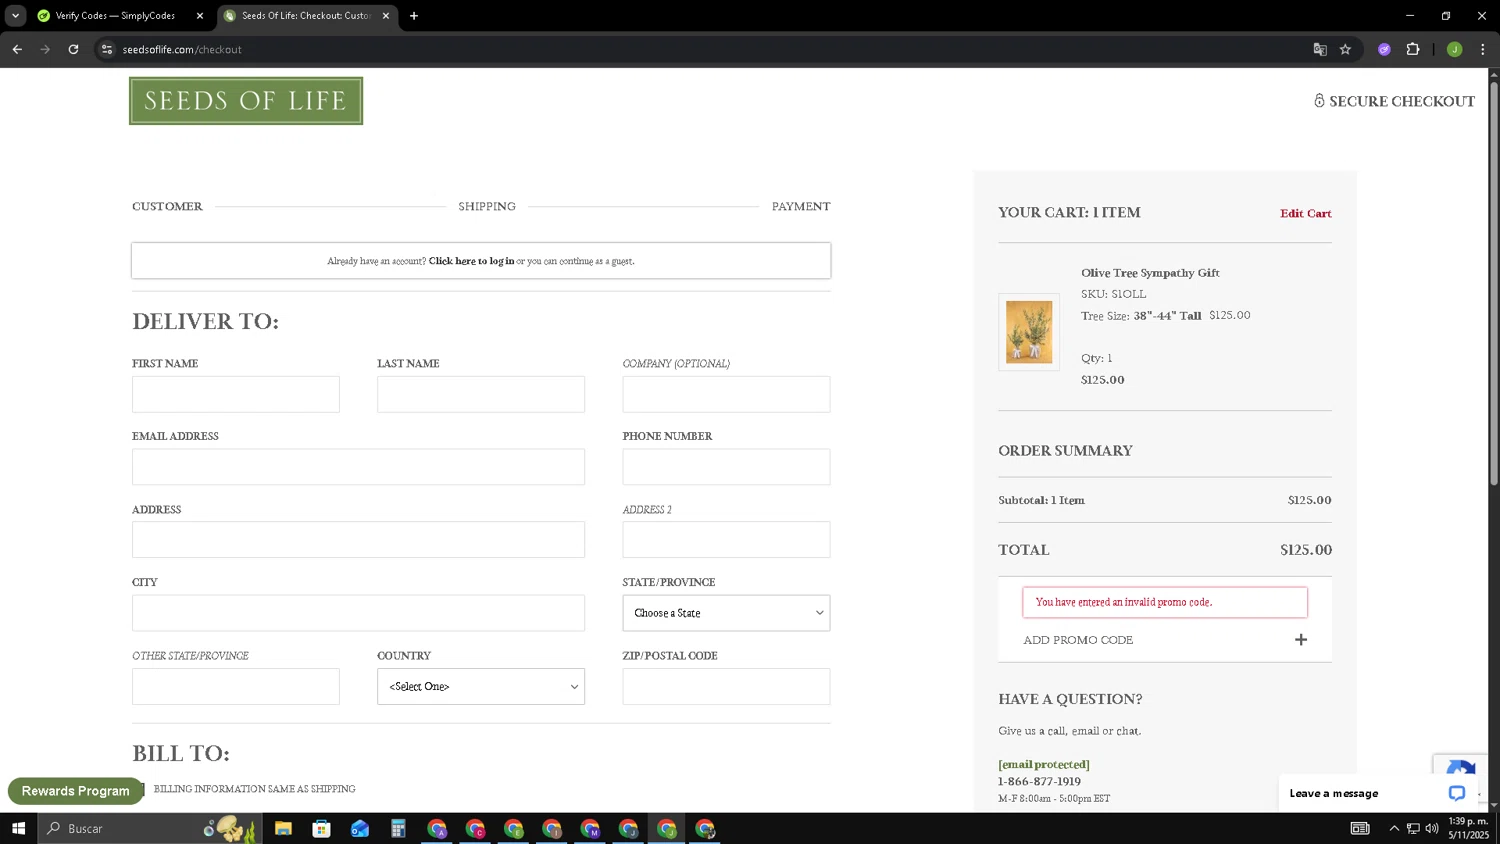Select the Seeds Of Life Checkout tab

pyautogui.click(x=306, y=16)
